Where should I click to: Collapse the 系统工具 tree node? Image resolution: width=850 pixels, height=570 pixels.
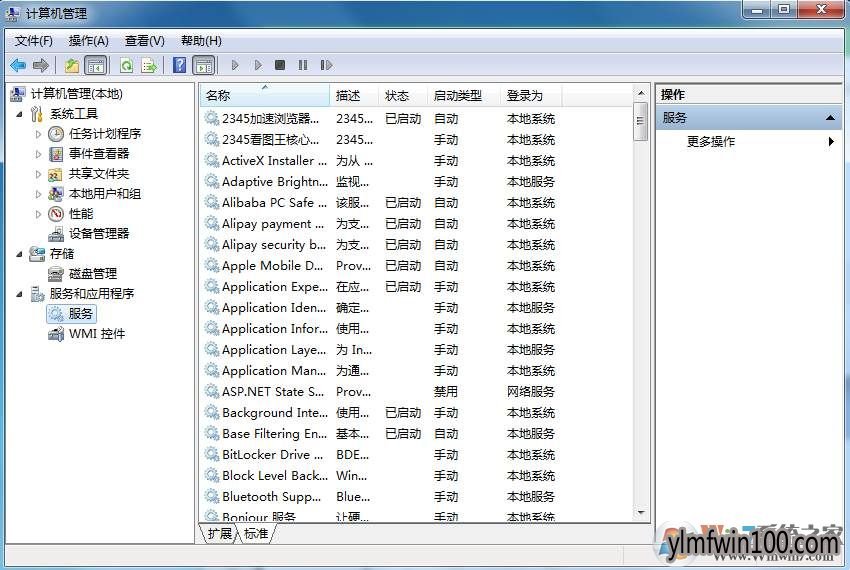pyautogui.click(x=20, y=114)
